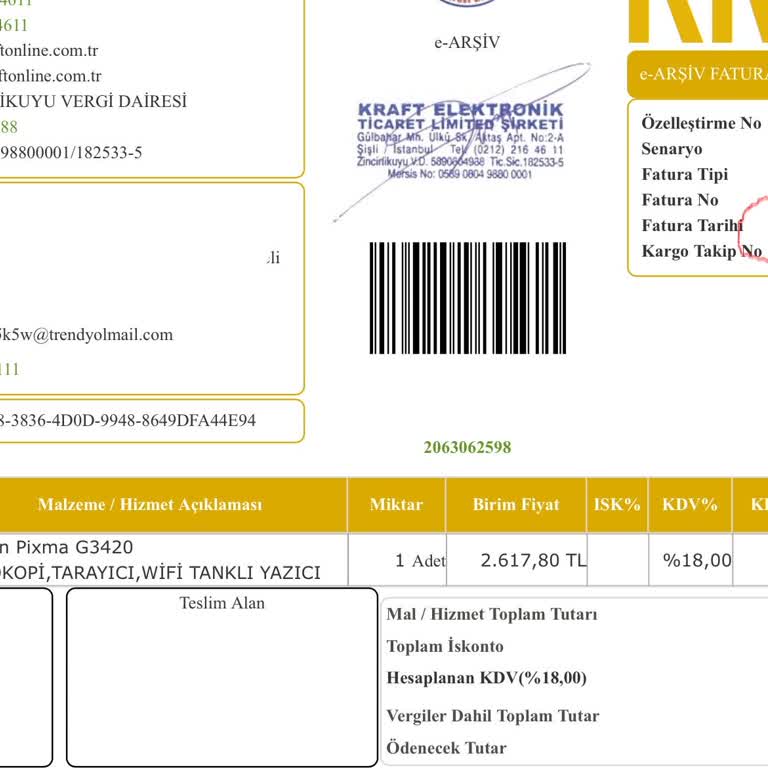Click Mal / Hizmet Toplam Tutarı label
Image resolution: width=768 pixels, height=768 pixels.
pyautogui.click(x=492, y=614)
